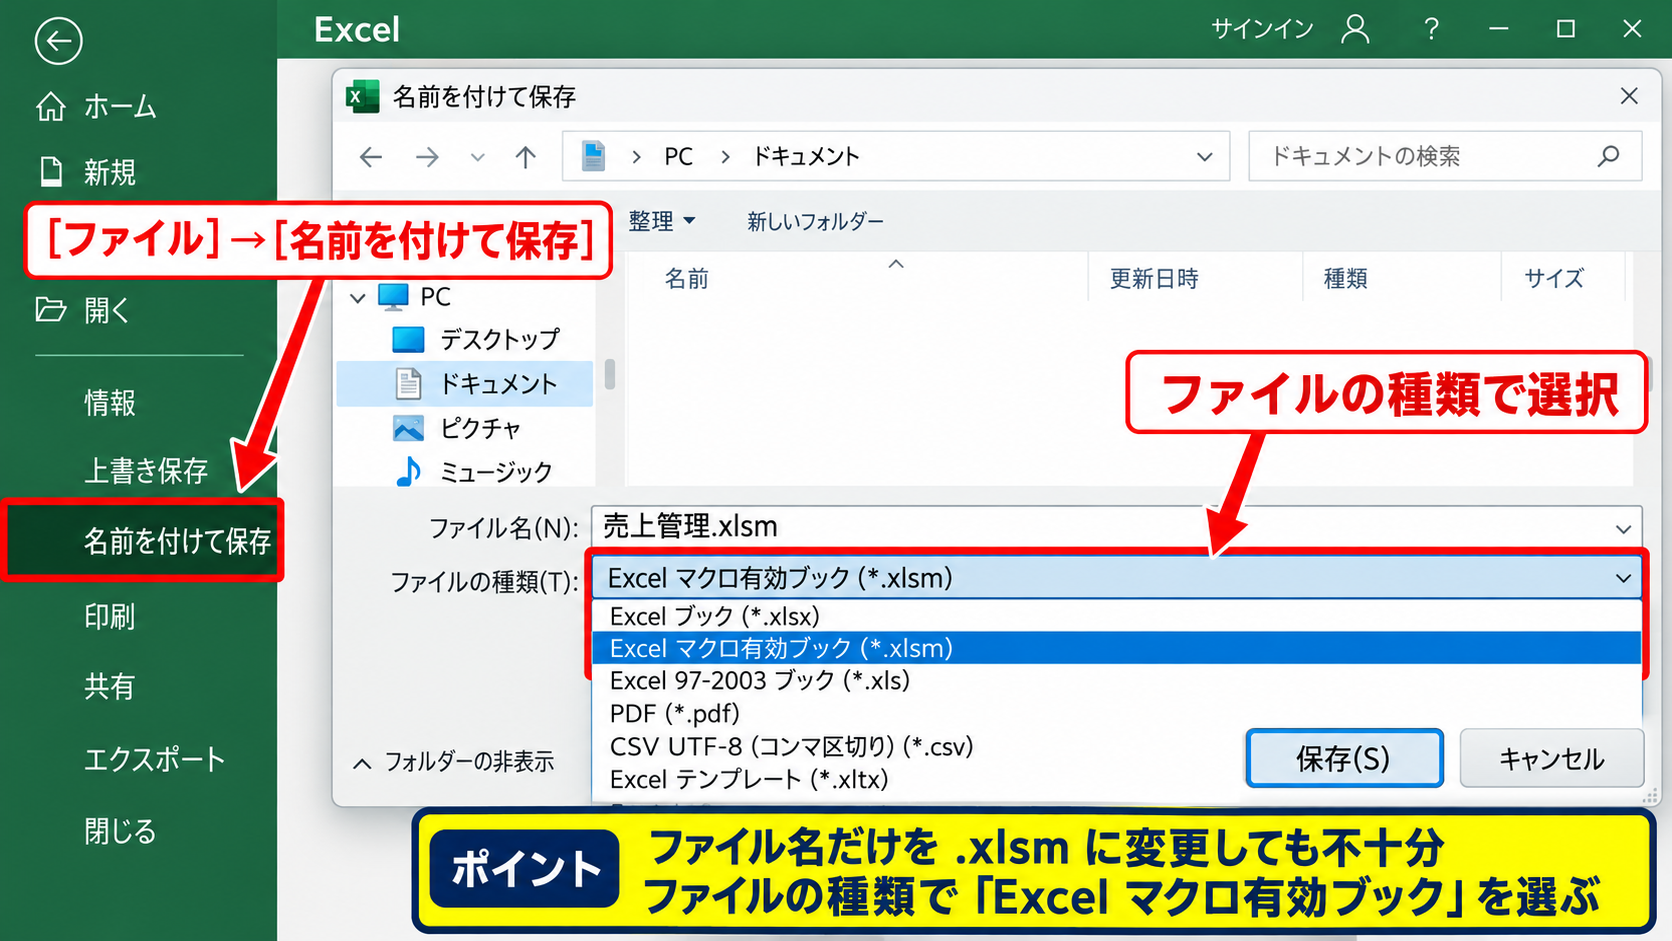Select デスクトップ in the folder tree
The height and width of the screenshot is (941, 1672).
click(x=475, y=339)
